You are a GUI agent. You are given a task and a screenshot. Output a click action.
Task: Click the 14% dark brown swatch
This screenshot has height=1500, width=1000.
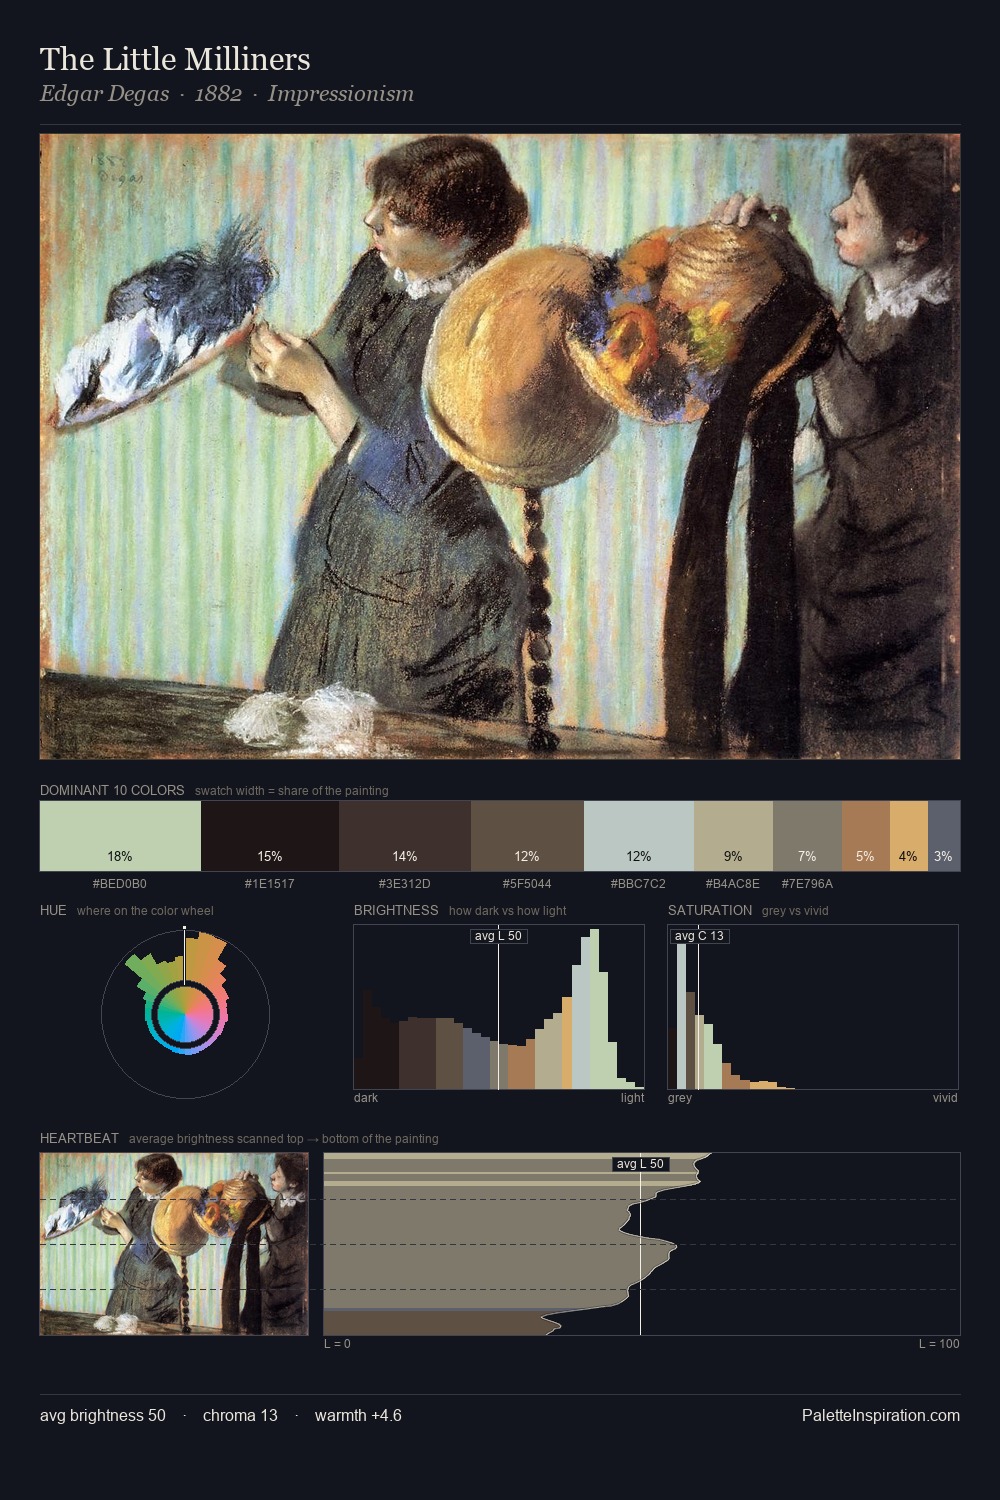(405, 836)
